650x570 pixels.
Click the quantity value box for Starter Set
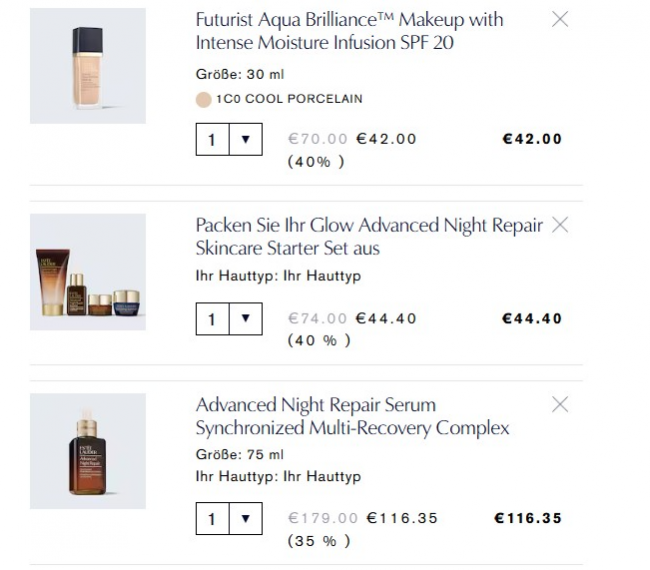tap(212, 319)
